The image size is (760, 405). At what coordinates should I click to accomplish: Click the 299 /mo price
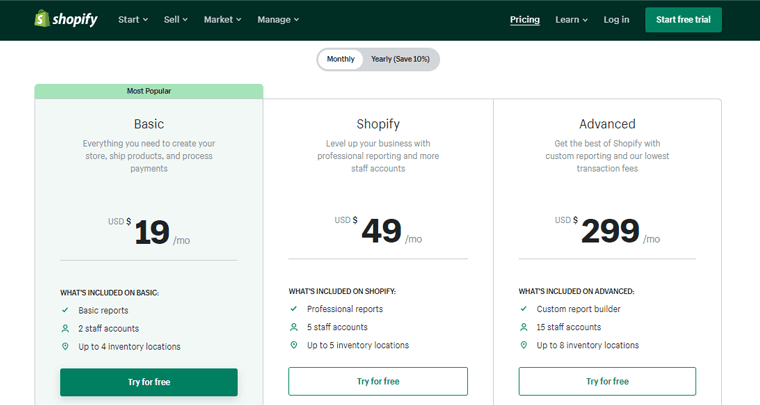point(607,231)
